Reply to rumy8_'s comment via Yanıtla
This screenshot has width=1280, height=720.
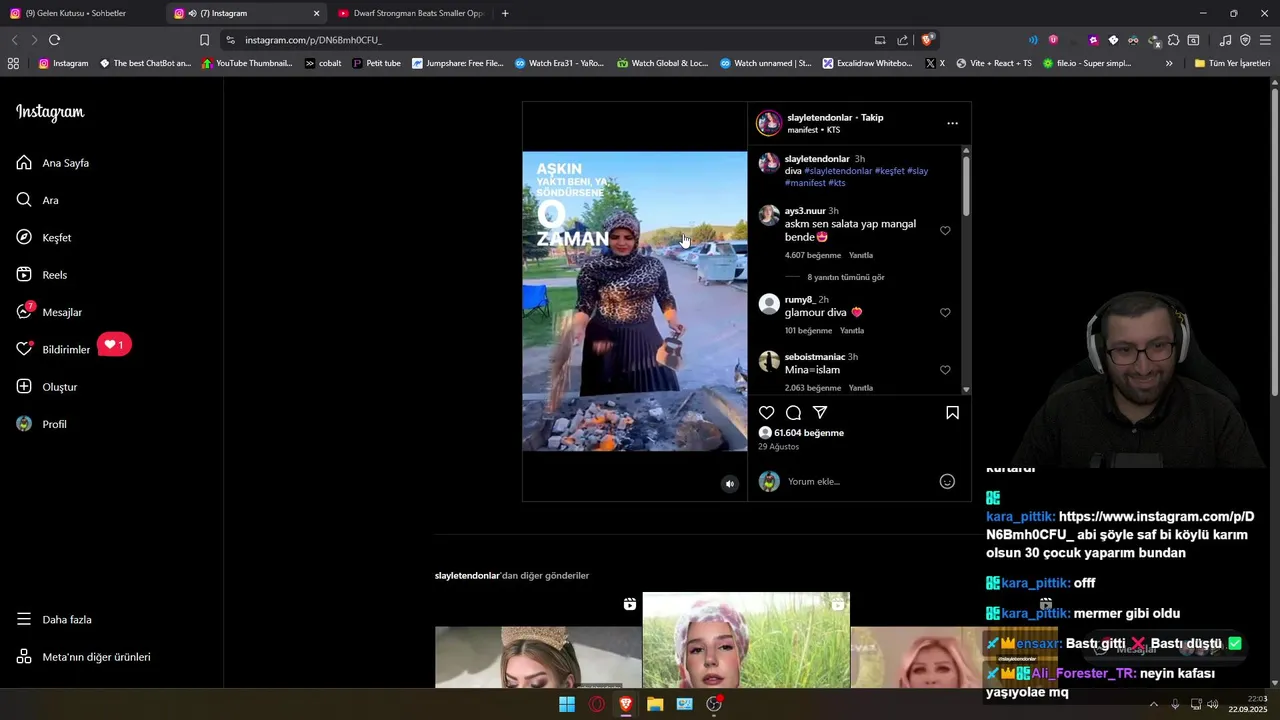coord(852,330)
